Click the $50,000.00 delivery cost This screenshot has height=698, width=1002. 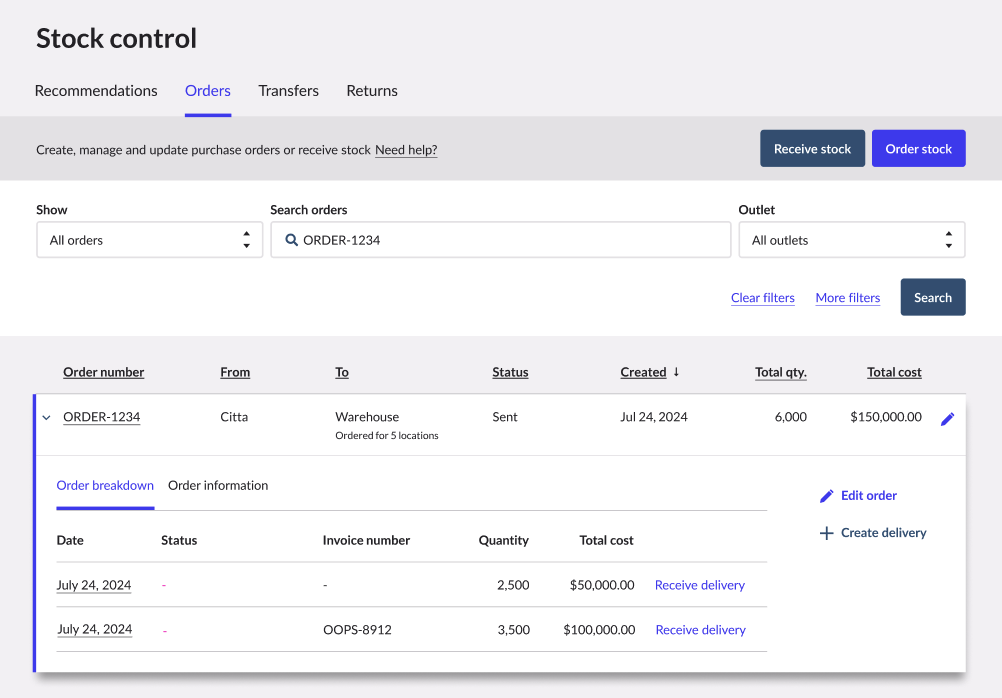click(x=602, y=585)
